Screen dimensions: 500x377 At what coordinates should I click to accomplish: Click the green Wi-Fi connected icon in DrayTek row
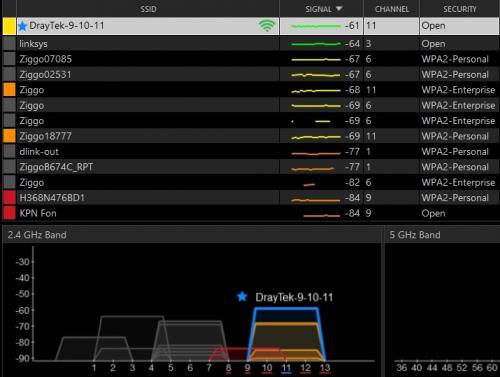(x=267, y=26)
